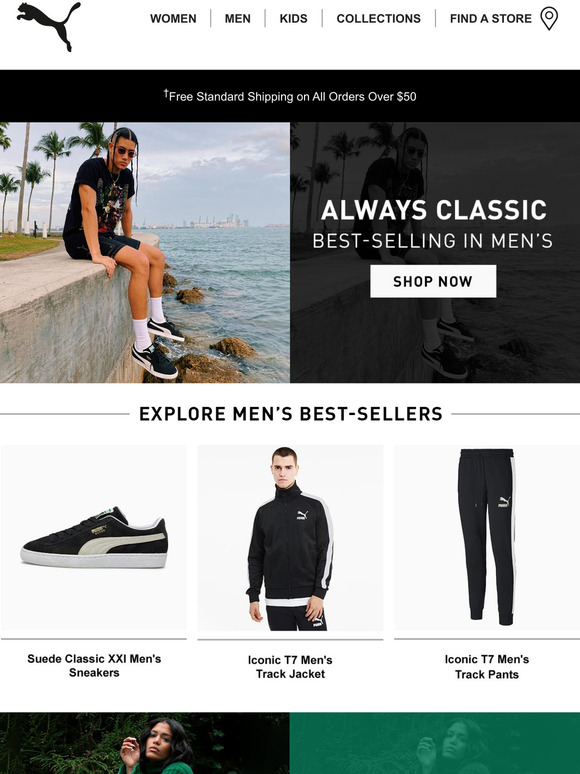Click Find a Store link
The image size is (580, 774).
tap(491, 19)
